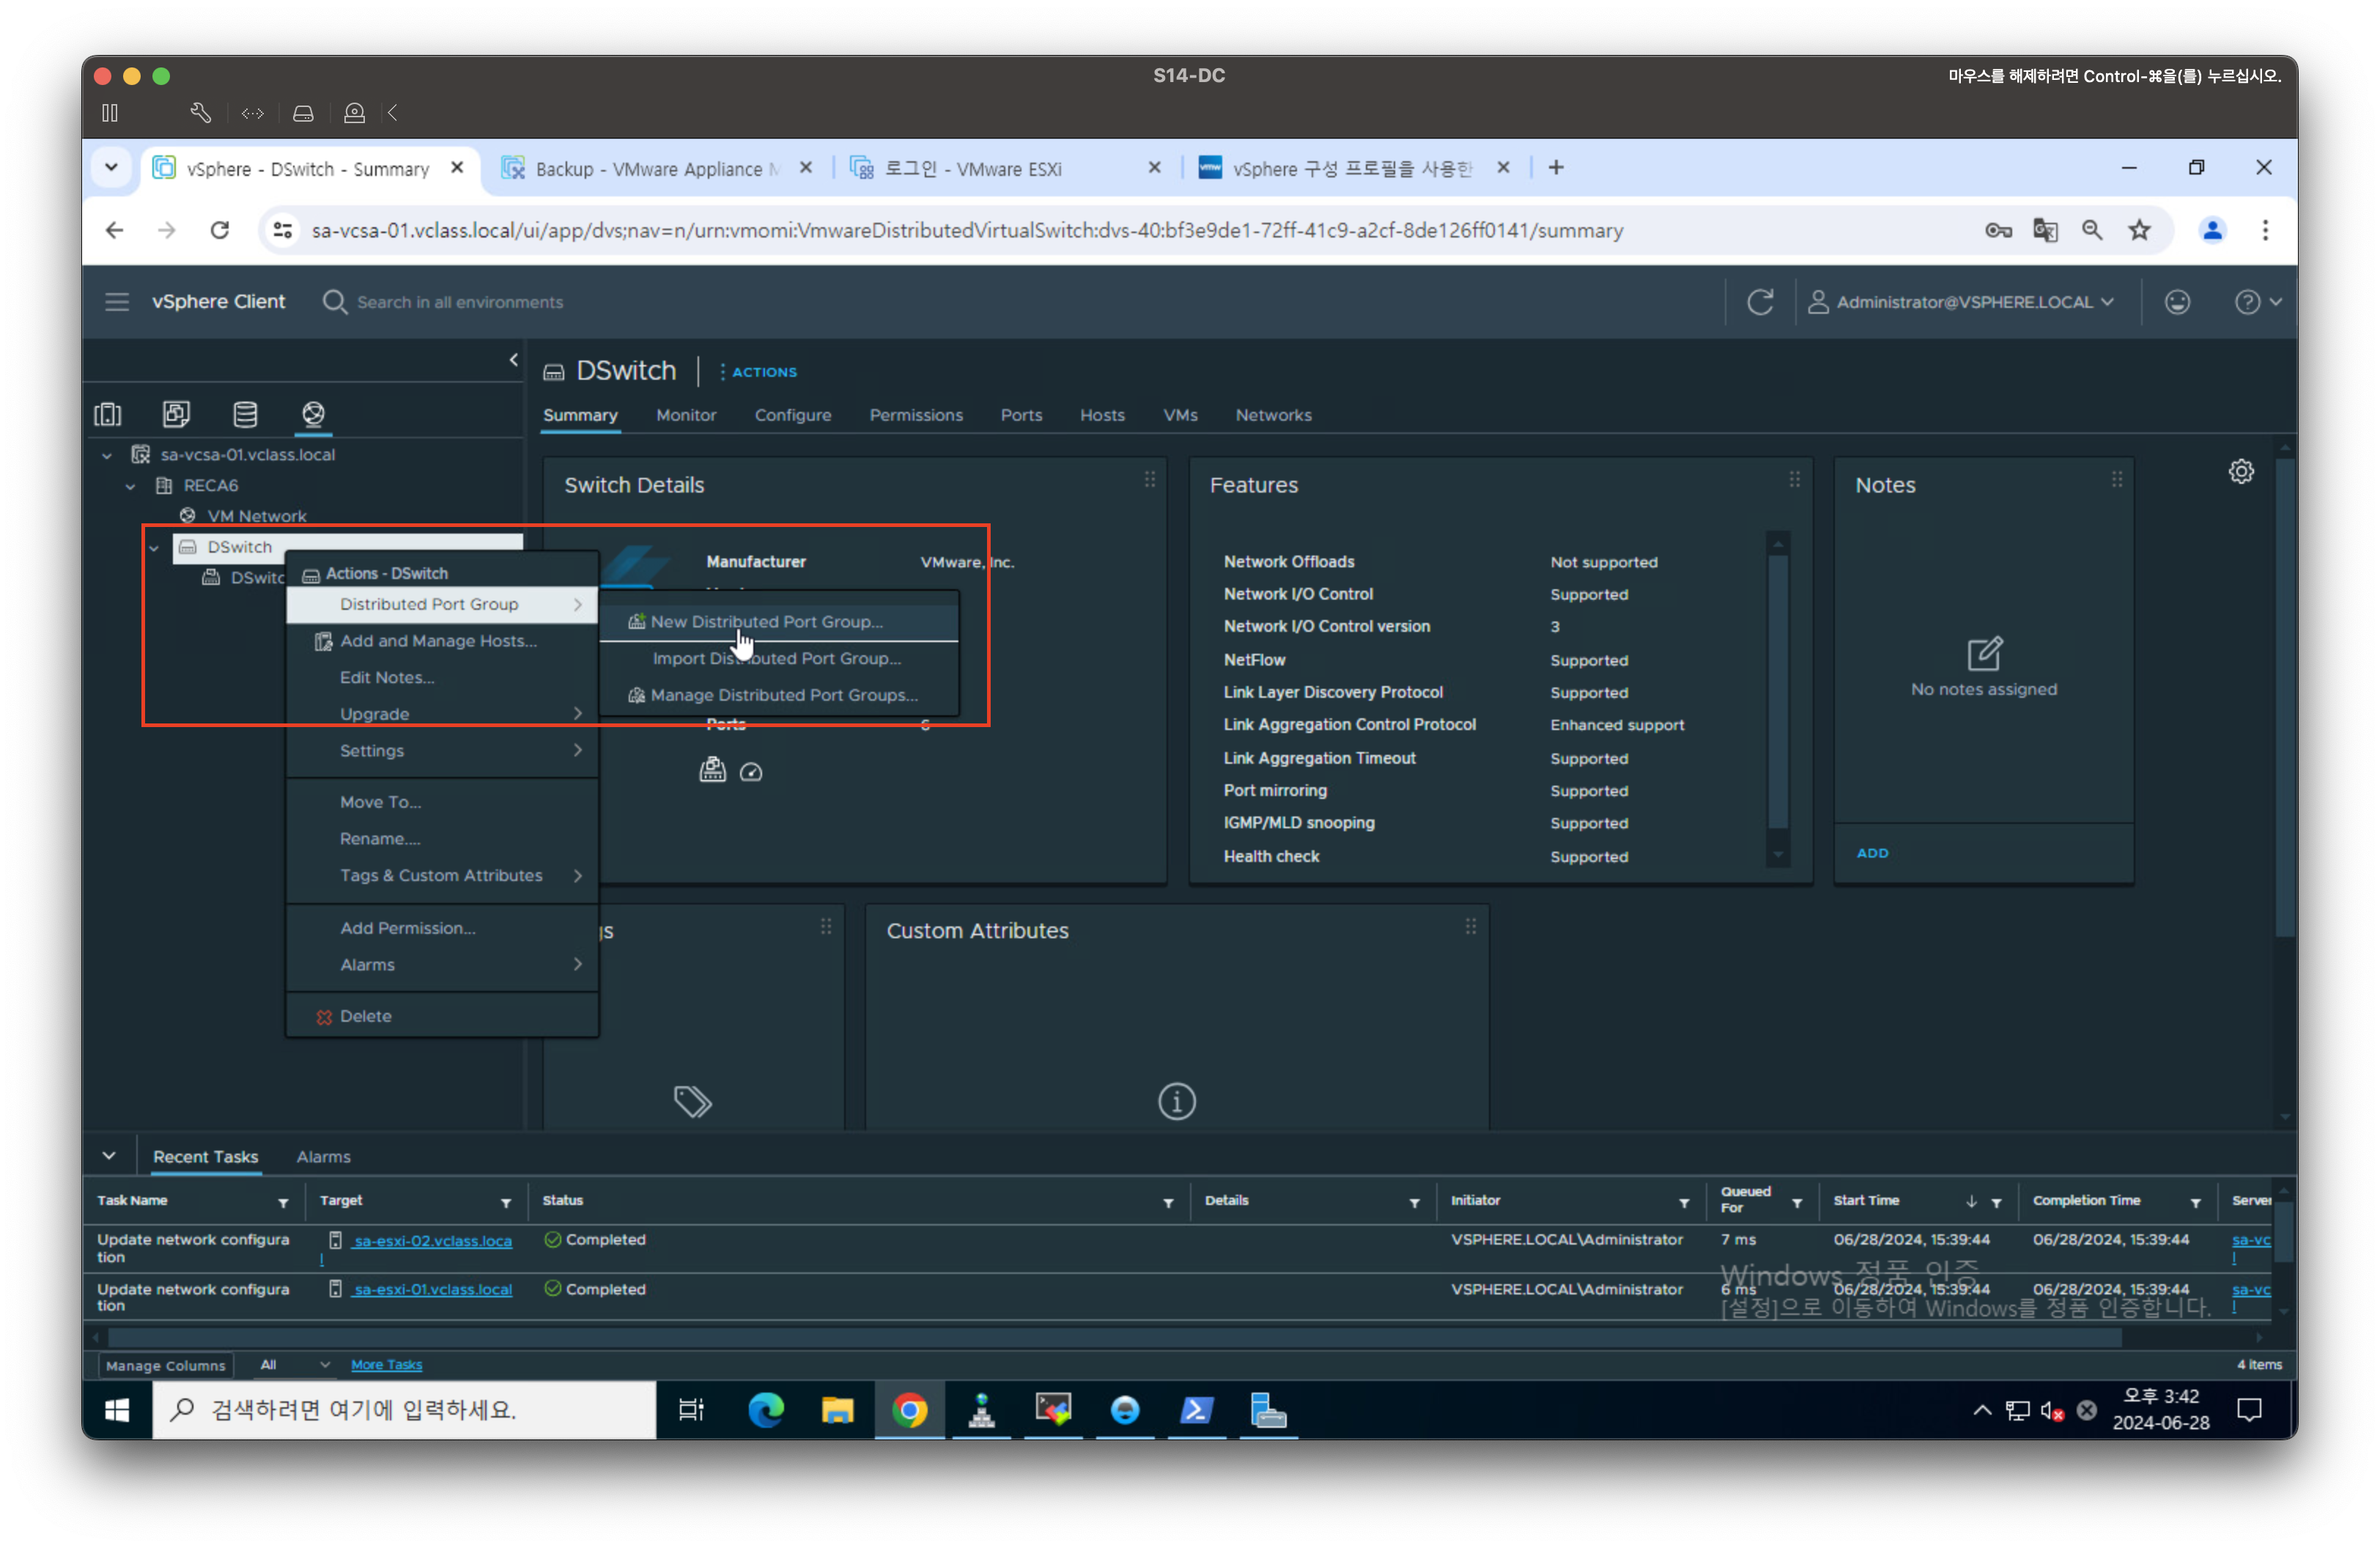Screen dimensions: 2380x1548
Task: Open the Hosts and Clusters inventory icon
Action: tap(108, 414)
